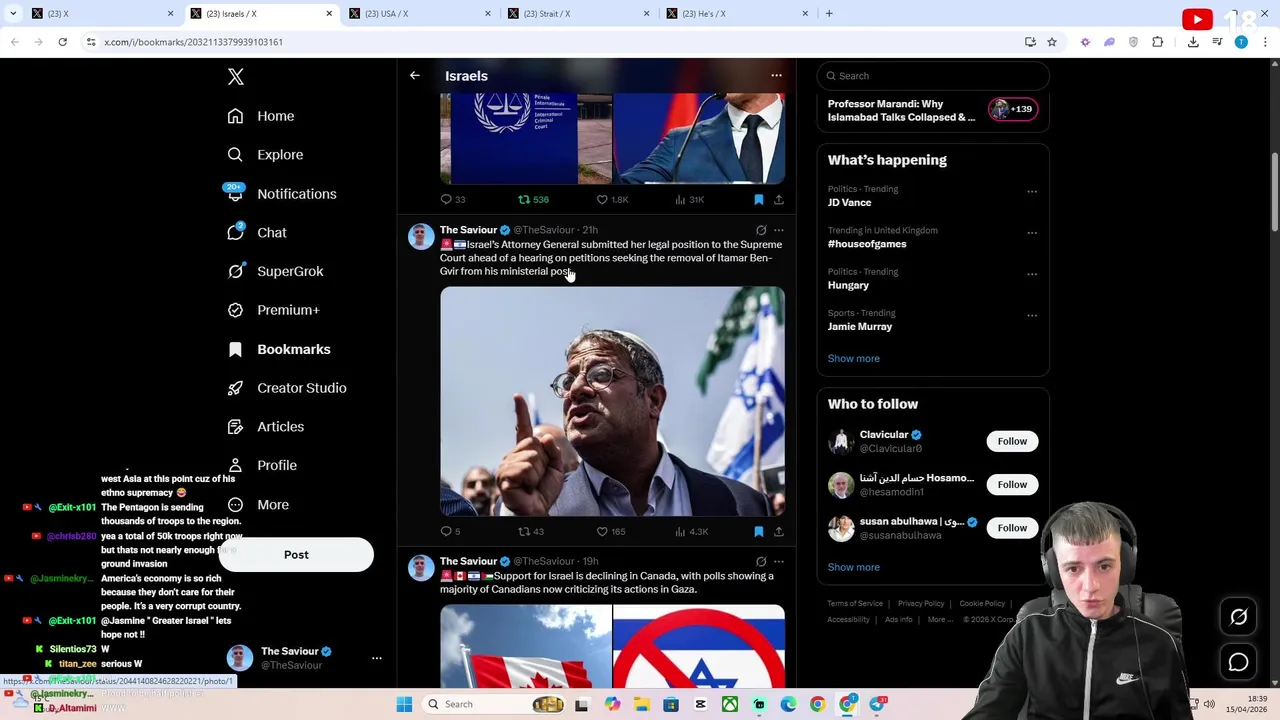Screen dimensions: 1280x720
Task: Open Notifications in the sidebar
Action: [282, 194]
